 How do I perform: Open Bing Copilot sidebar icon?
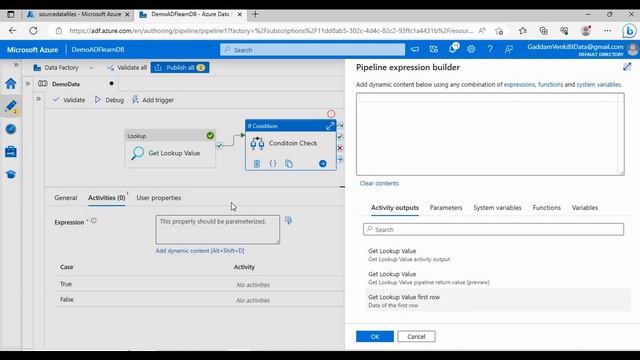coord(629,31)
